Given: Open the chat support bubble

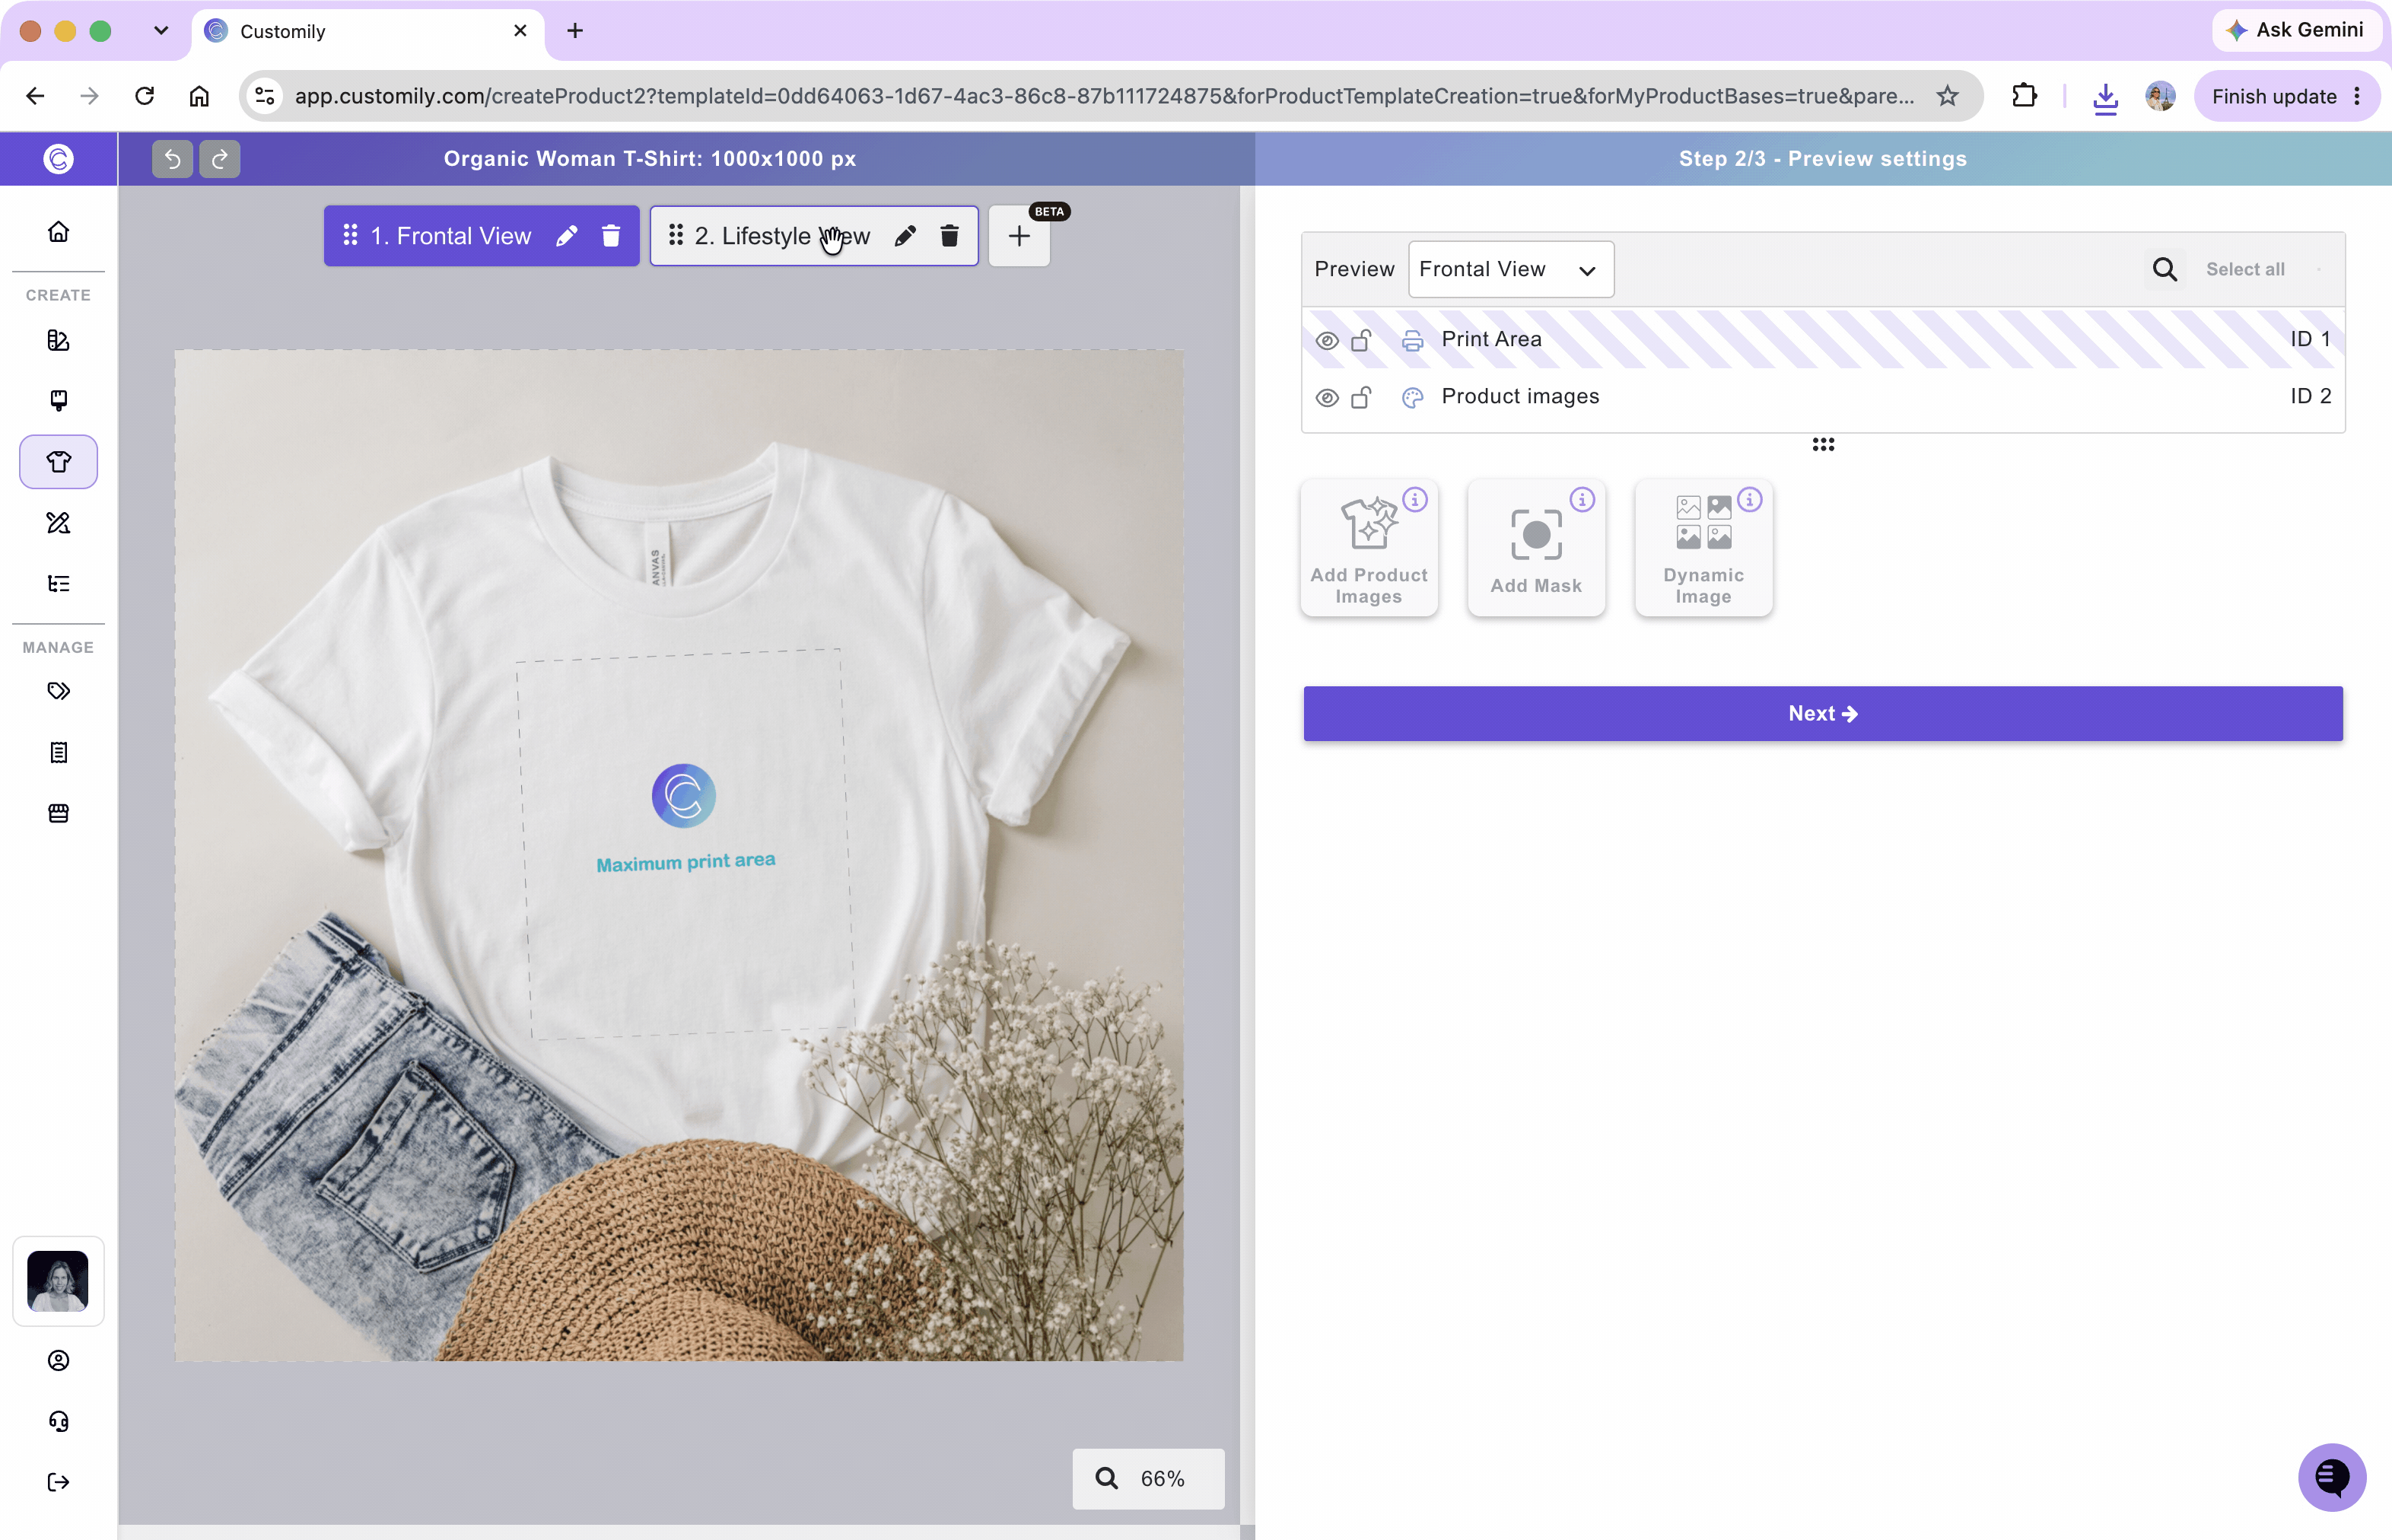Looking at the screenshot, I should pos(2332,1477).
